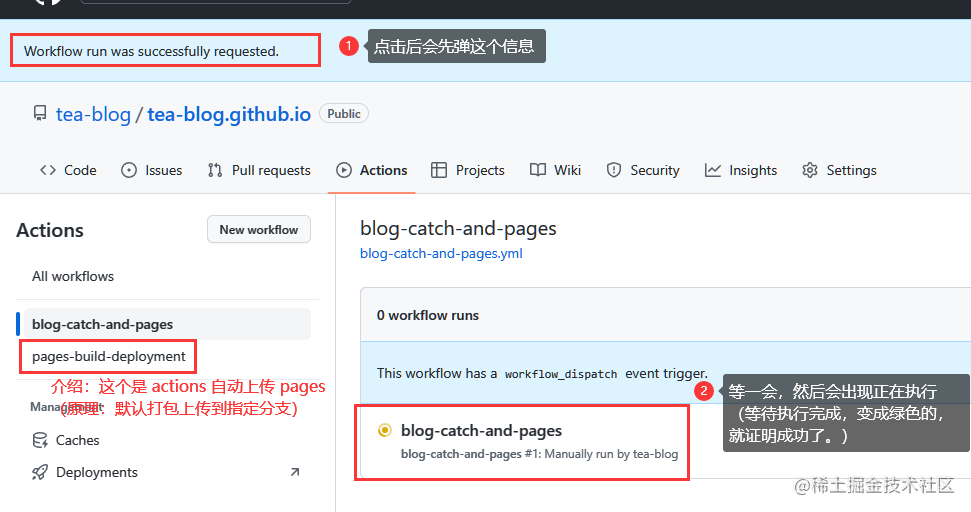The width and height of the screenshot is (971, 512).
Task: Click the repository icon beside tea-blog
Action: 40,113
